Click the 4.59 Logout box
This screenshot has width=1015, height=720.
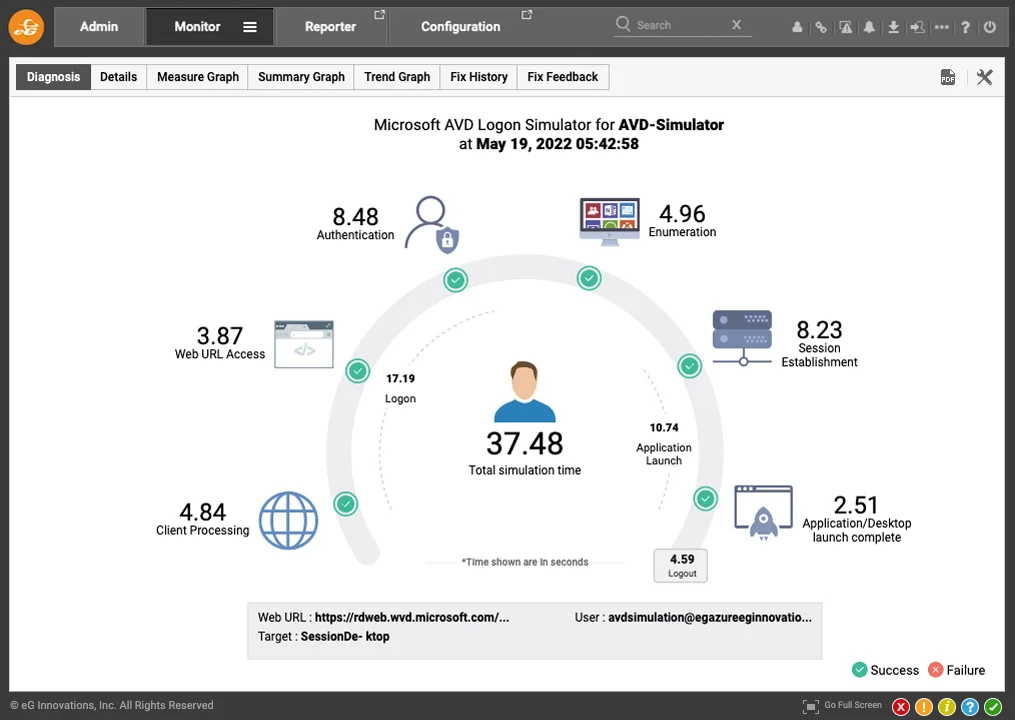point(681,565)
